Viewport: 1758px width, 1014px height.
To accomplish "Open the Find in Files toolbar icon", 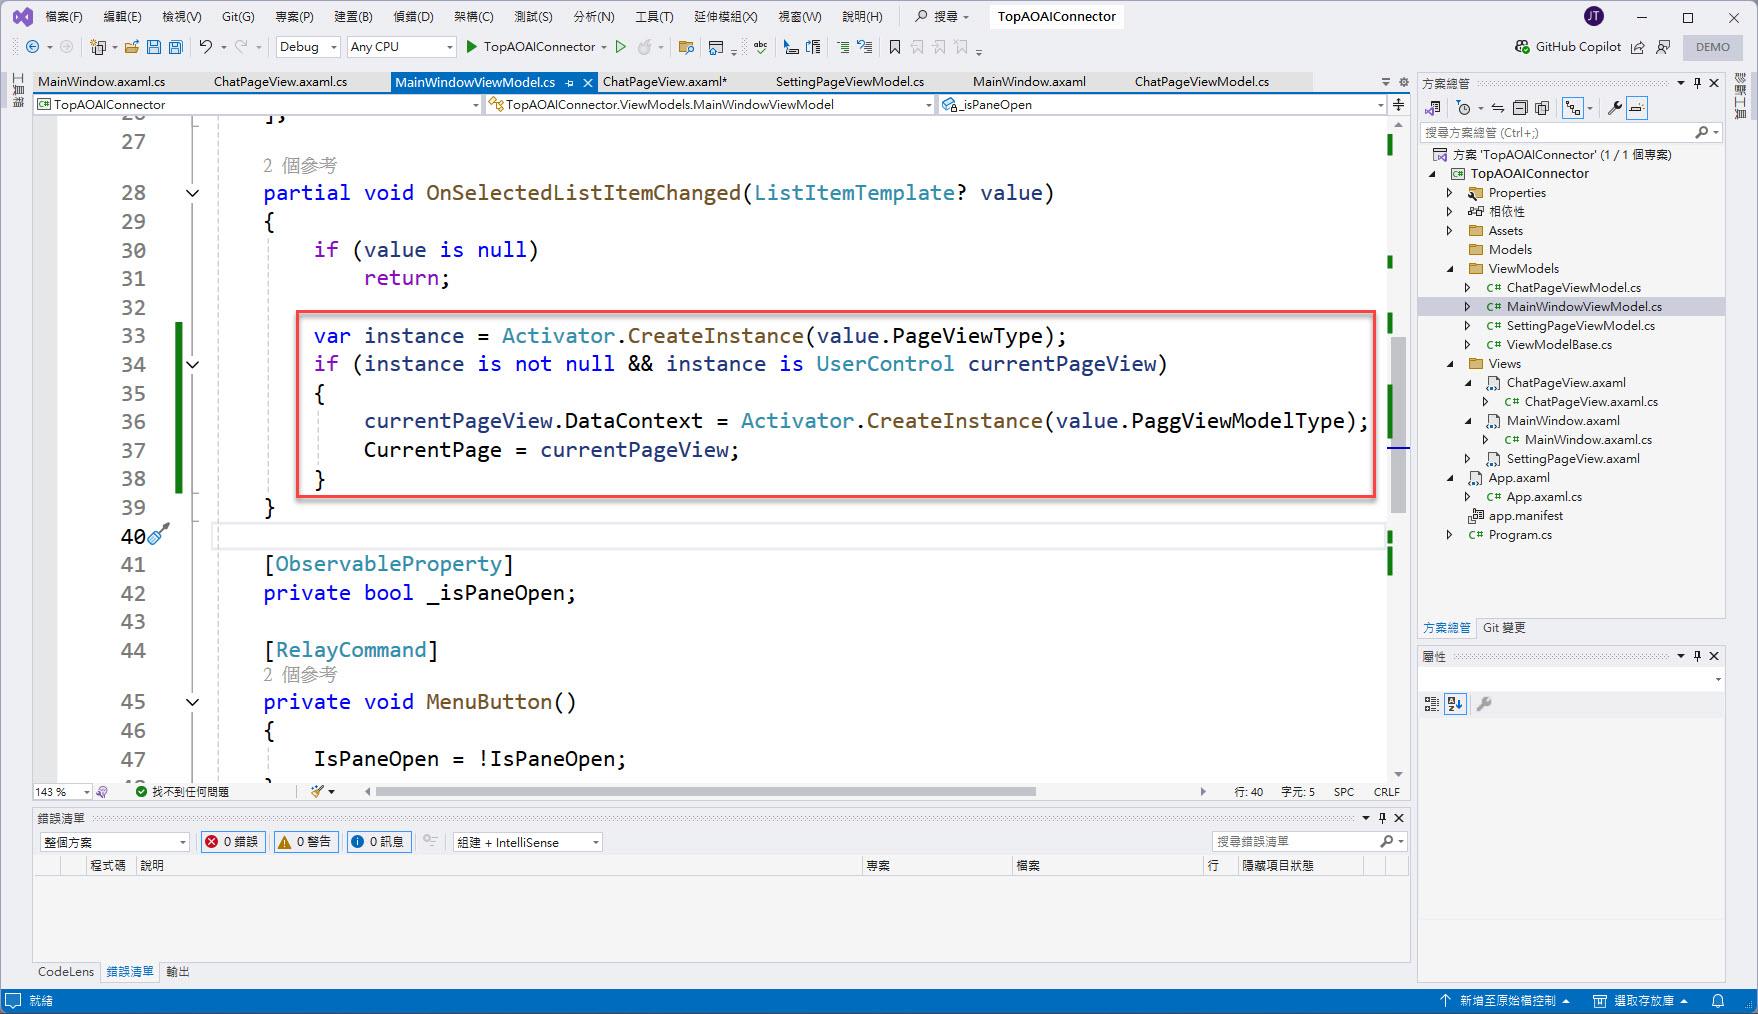I will (686, 47).
